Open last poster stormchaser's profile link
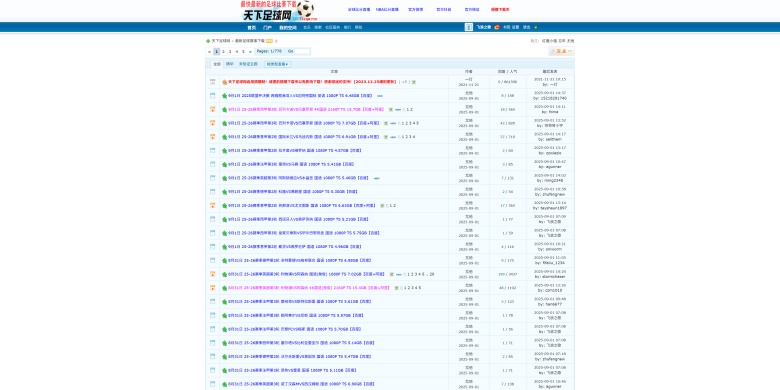Screen dimensions: 780x390 [553, 277]
